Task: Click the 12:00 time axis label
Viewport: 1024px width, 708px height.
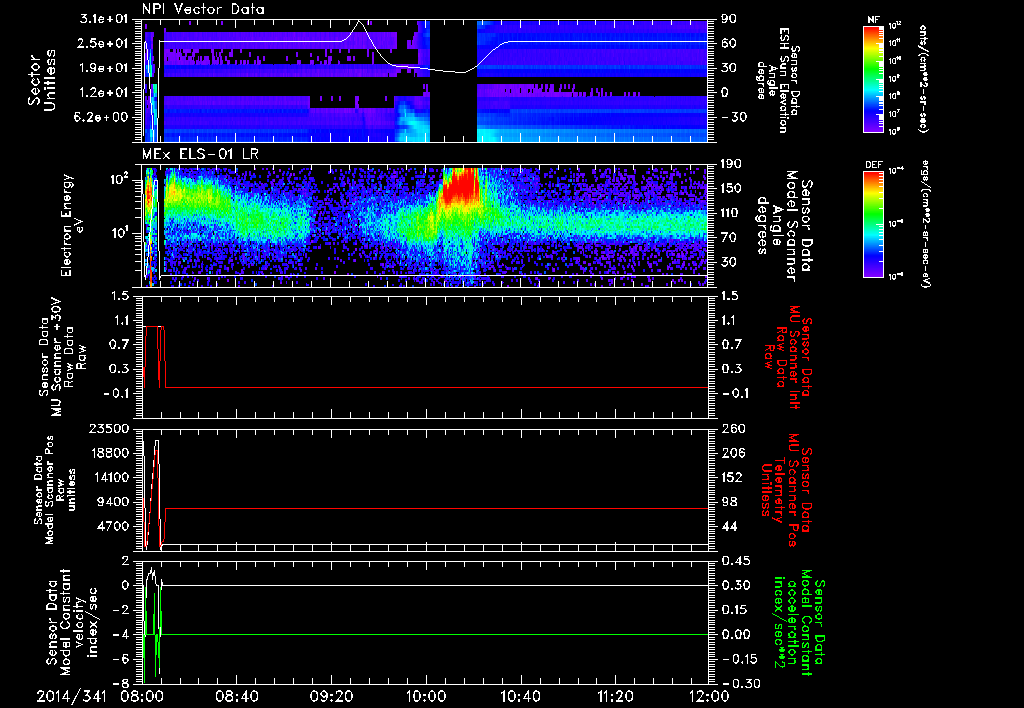Action: click(x=709, y=696)
